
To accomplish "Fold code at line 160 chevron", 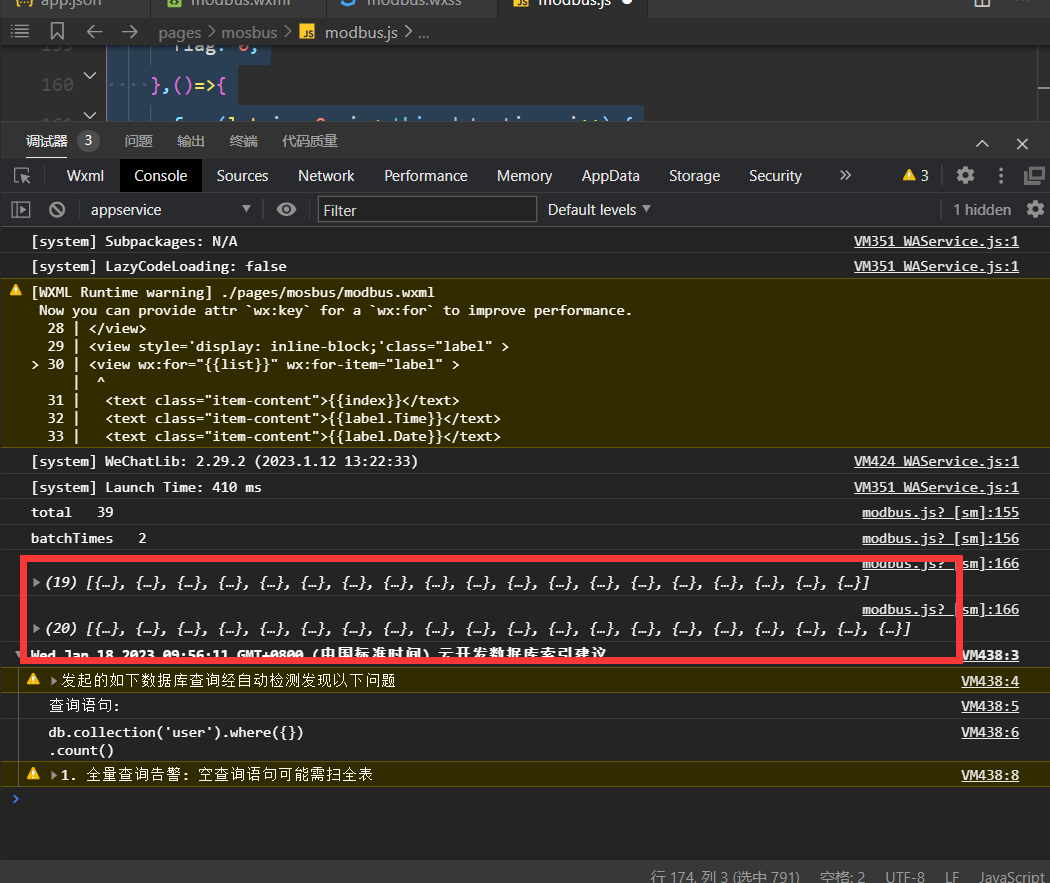I will (90, 76).
